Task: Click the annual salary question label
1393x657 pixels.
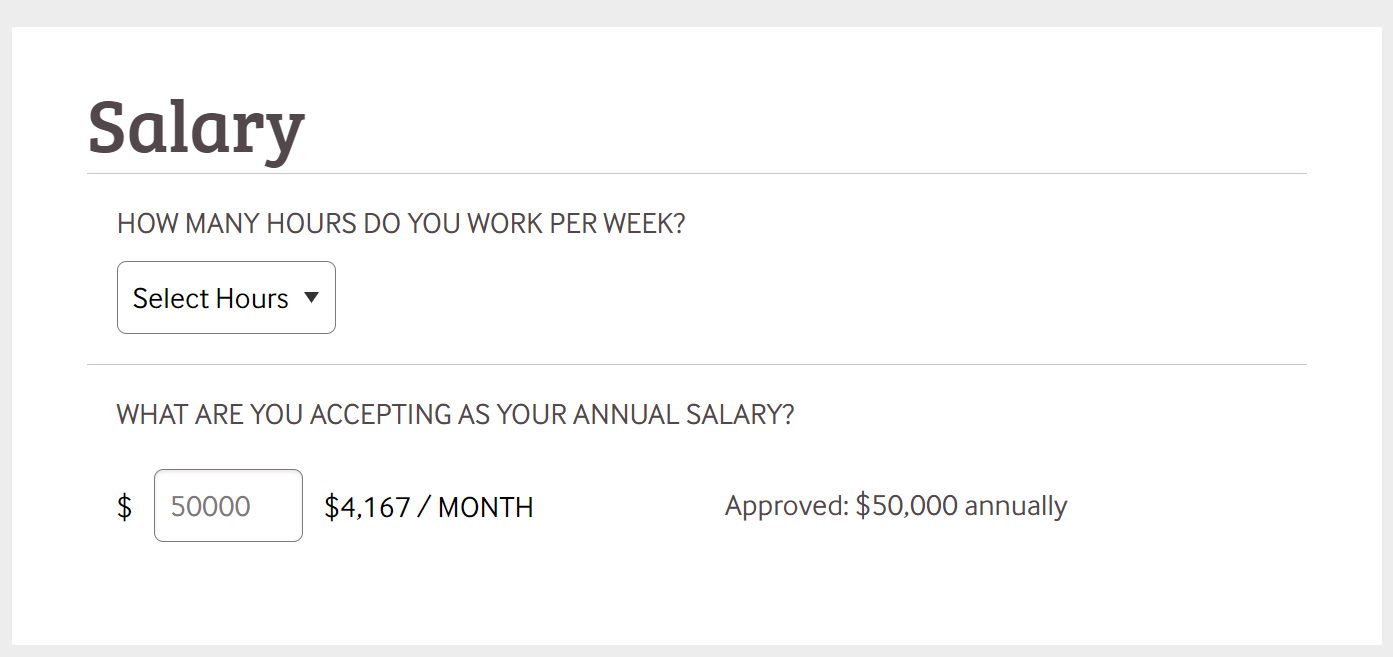Action: [x=455, y=414]
